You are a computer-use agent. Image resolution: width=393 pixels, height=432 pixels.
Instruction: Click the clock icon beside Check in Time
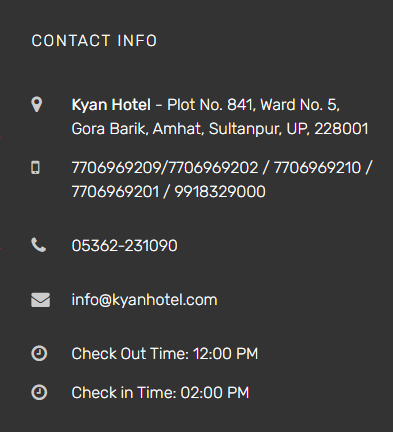pyautogui.click(x=39, y=392)
